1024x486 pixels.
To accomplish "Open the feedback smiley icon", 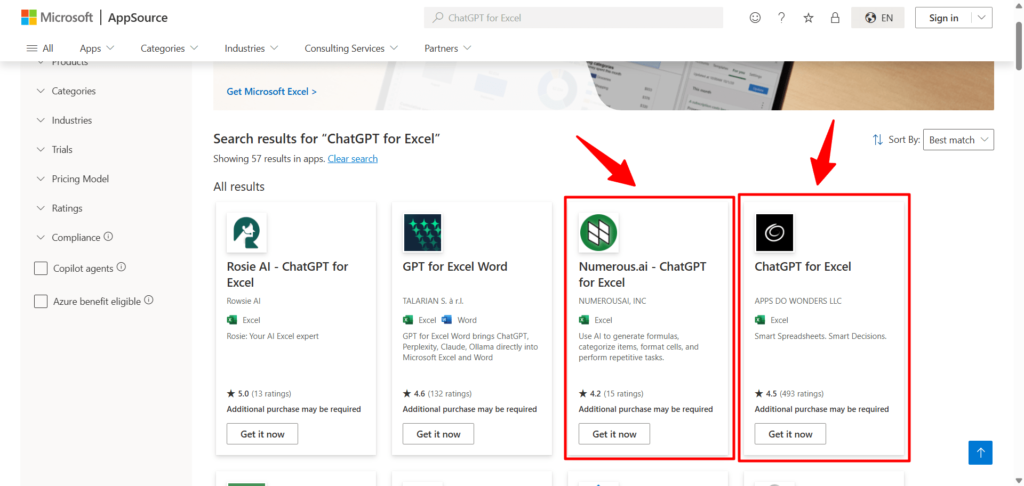I will tap(755, 18).
